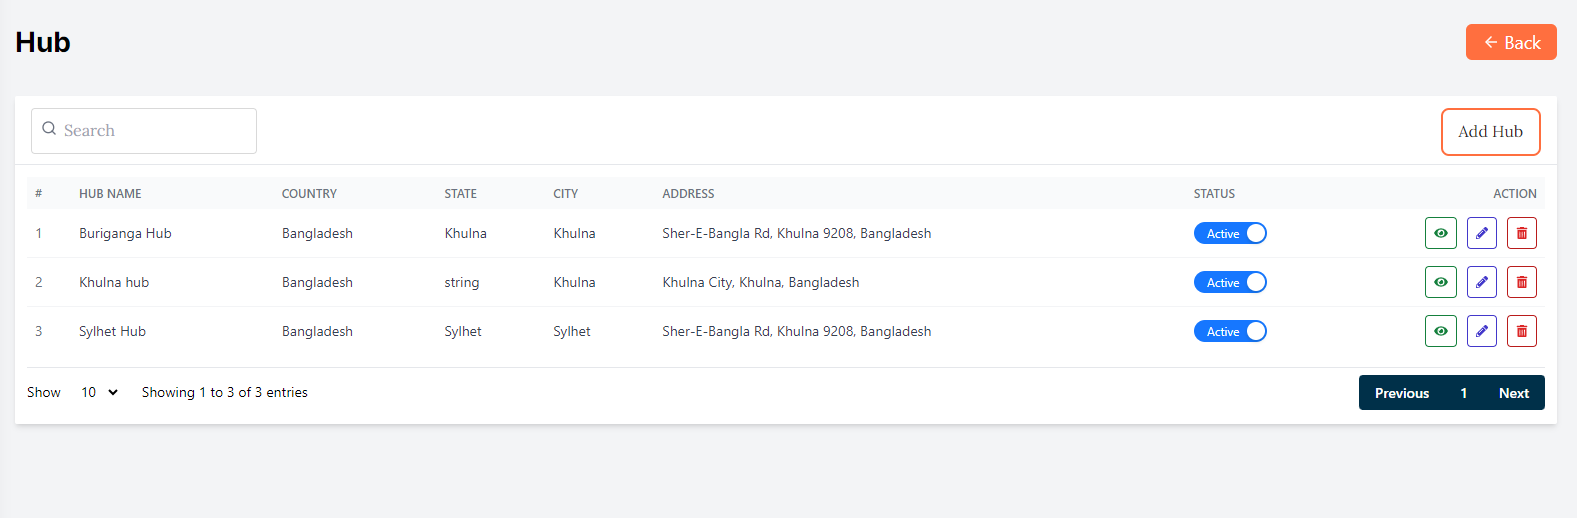Viewport: 1577px width, 518px height.
Task: Delete the Buriganga Hub row
Action: (x=1521, y=233)
